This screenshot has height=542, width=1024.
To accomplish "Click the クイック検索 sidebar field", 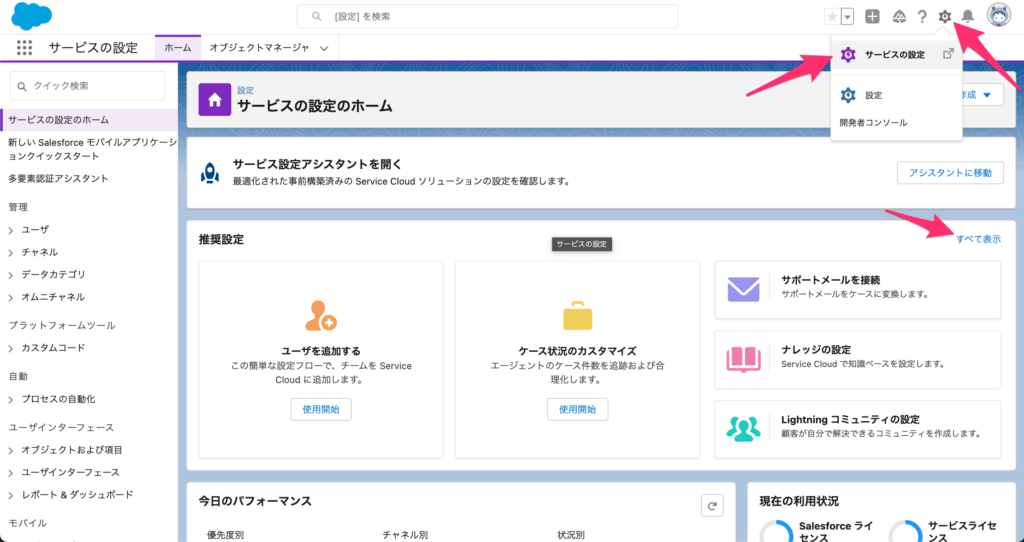I will coord(88,86).
